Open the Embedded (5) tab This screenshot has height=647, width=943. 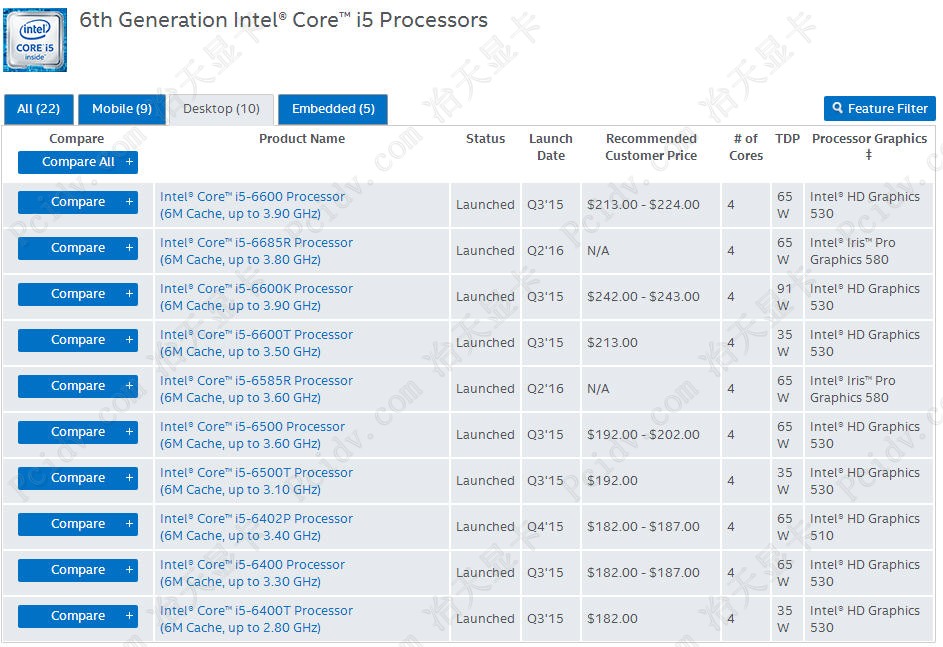coord(333,109)
